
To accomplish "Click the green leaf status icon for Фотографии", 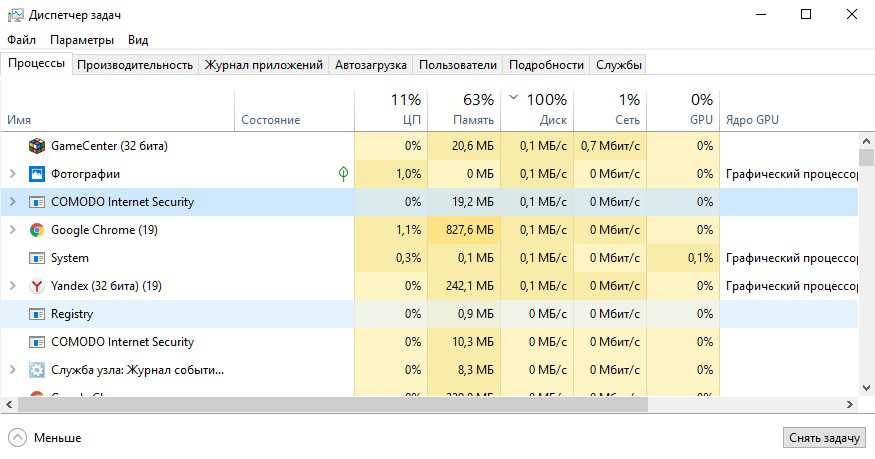I will [343, 174].
